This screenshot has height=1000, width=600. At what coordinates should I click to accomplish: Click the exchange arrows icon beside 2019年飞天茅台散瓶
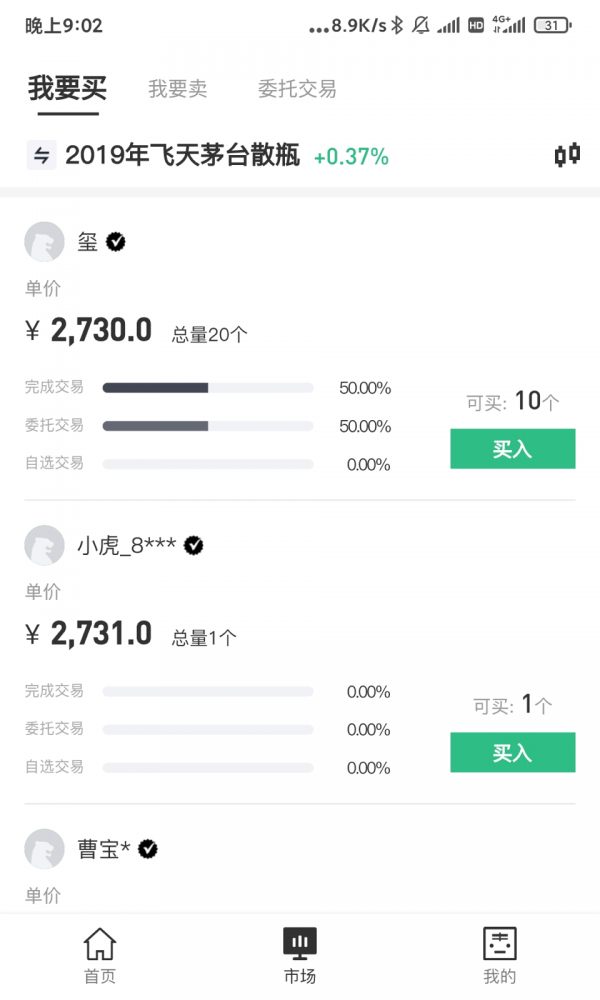tap(40, 156)
